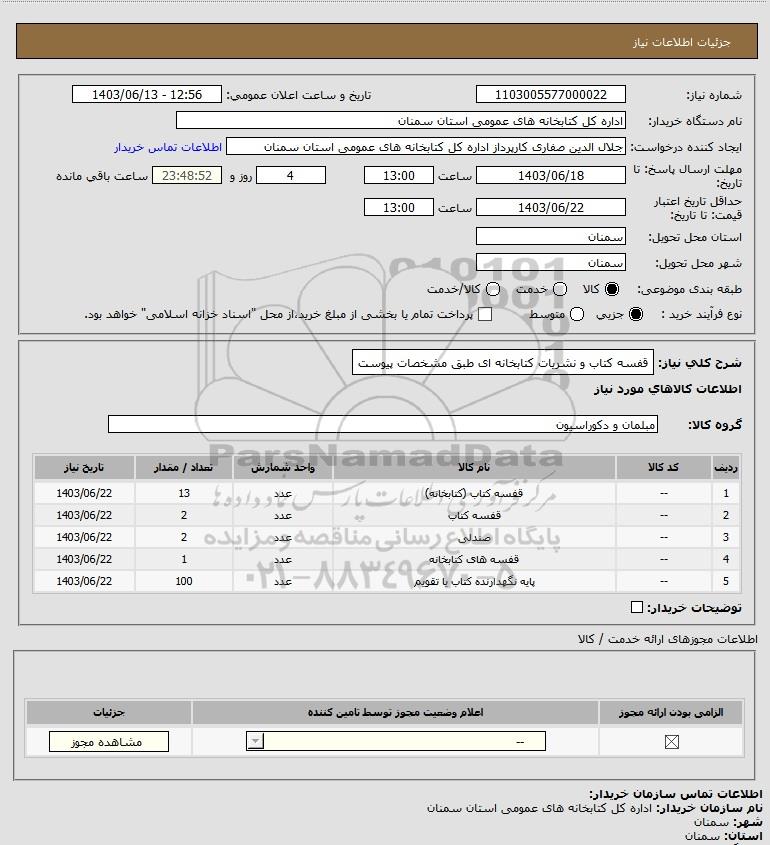Click the price validity date 1403/06/22 field

551,207
